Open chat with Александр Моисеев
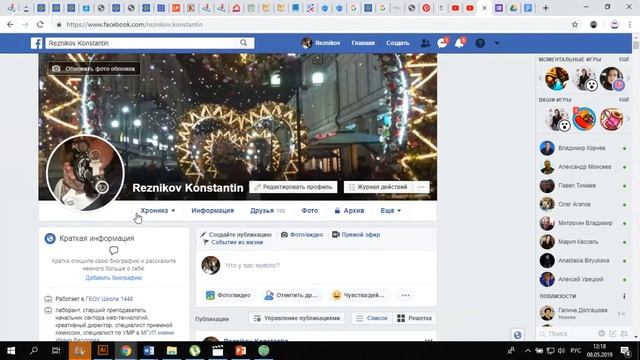 click(x=583, y=167)
